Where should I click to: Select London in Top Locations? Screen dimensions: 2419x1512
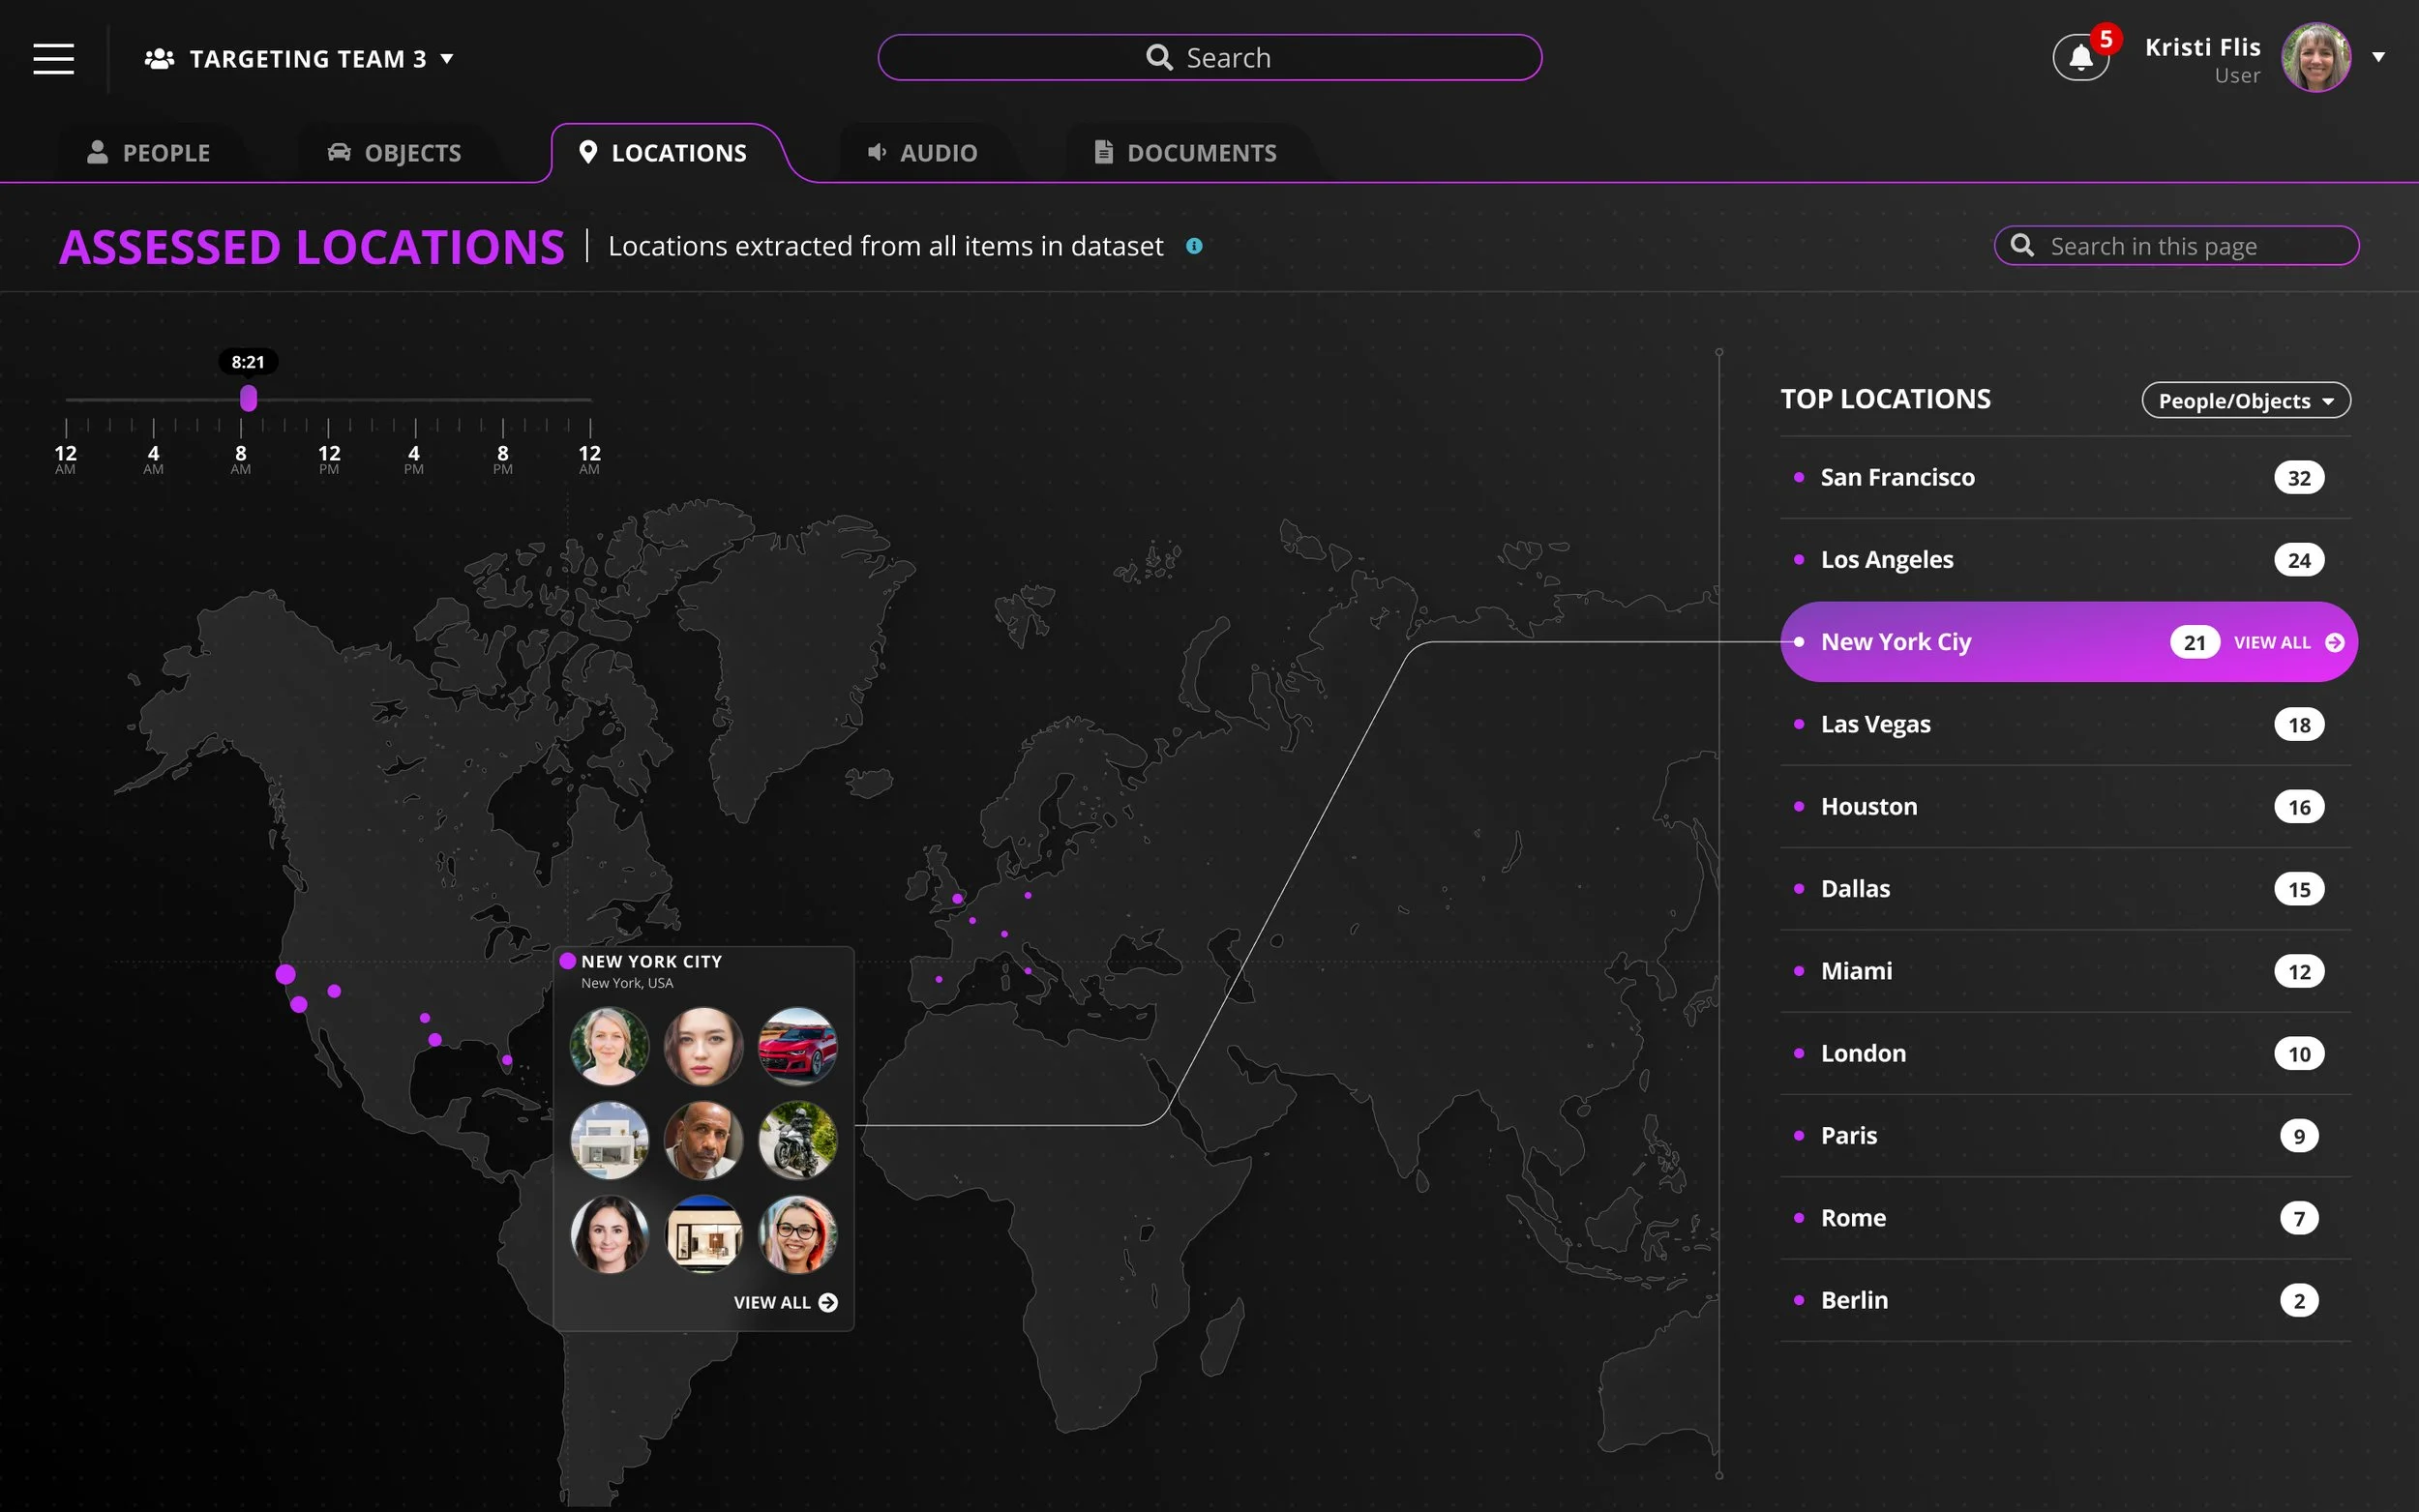(x=2065, y=1053)
